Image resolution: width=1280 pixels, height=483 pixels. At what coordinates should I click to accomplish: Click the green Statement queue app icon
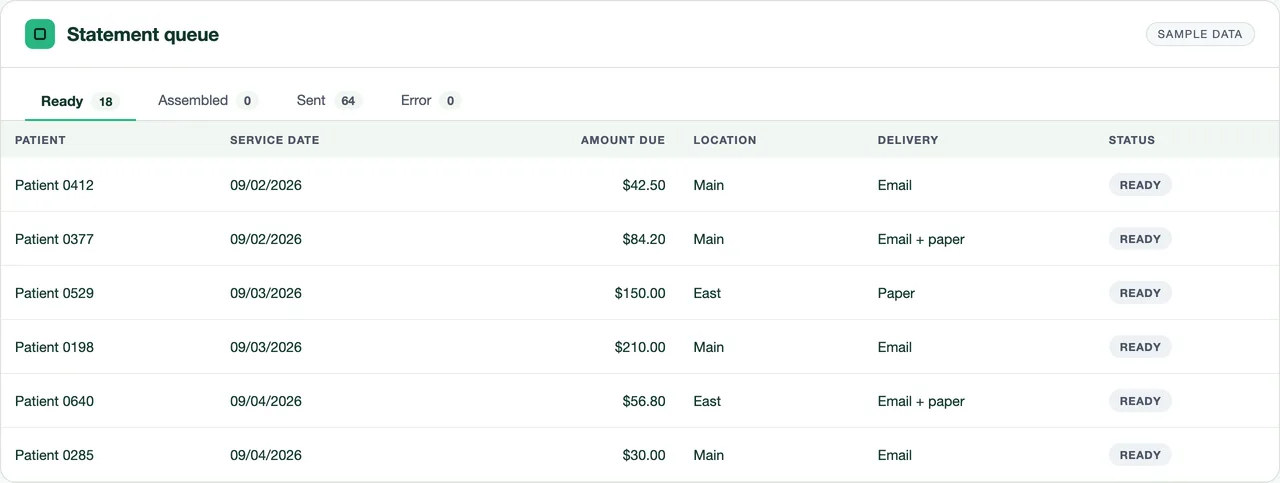[x=40, y=34]
